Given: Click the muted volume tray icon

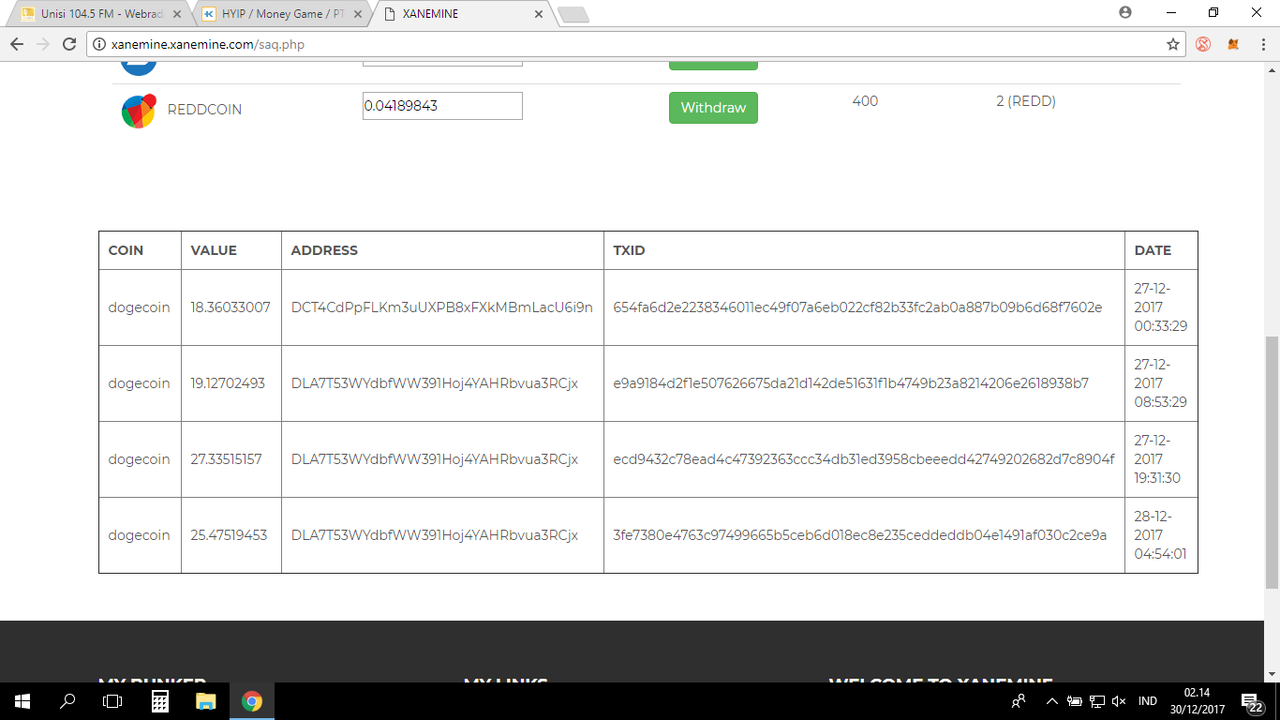Looking at the screenshot, I should [x=1119, y=701].
